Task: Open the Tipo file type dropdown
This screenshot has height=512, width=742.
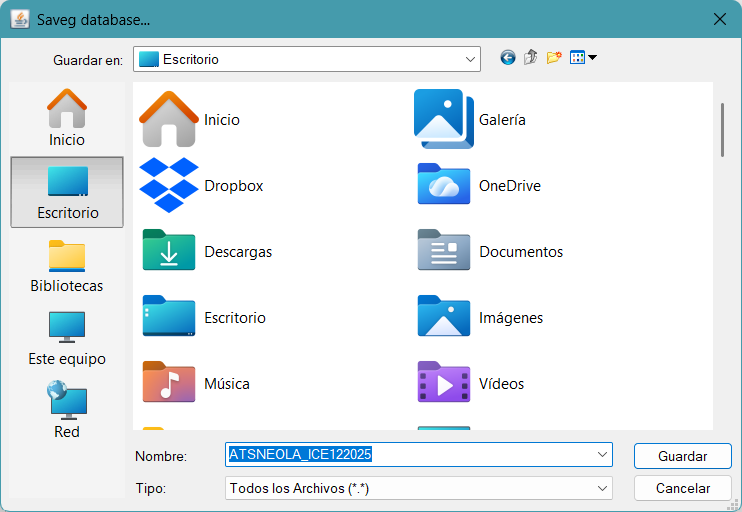Action: point(602,488)
